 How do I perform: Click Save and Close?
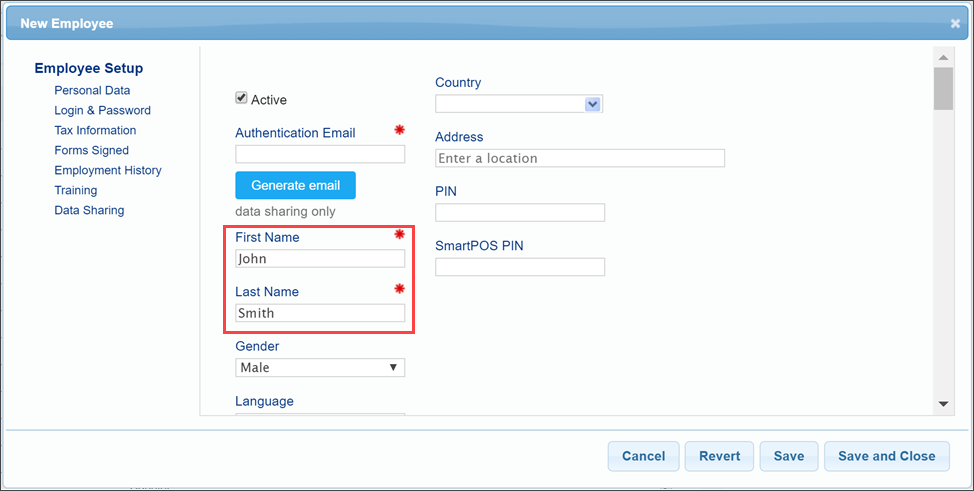tap(886, 456)
